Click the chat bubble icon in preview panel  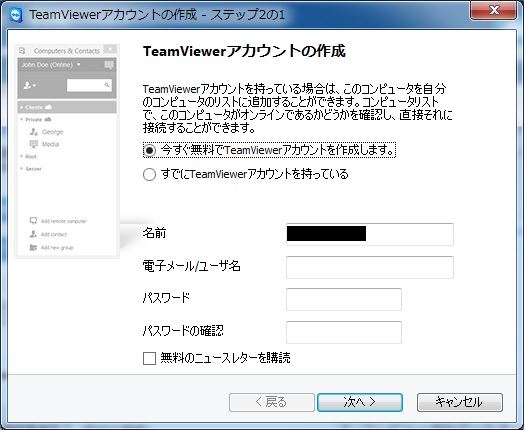click(x=109, y=65)
